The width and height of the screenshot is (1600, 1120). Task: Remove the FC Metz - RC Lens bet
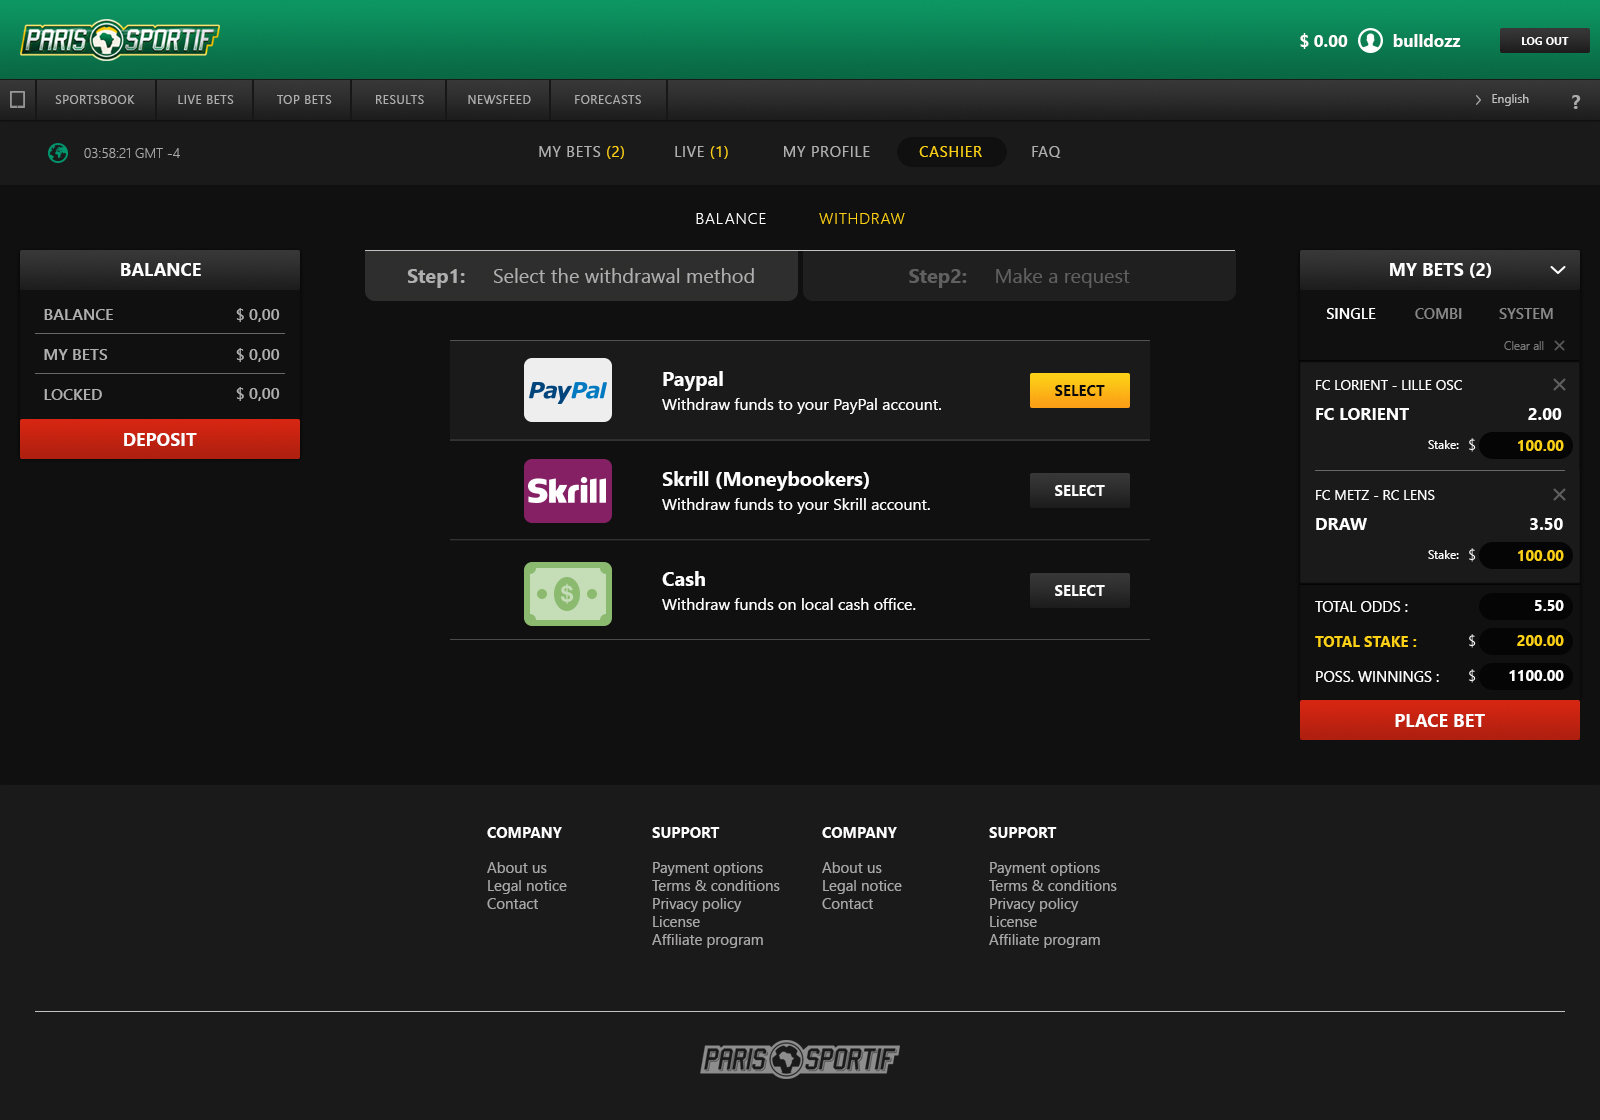[x=1559, y=495]
